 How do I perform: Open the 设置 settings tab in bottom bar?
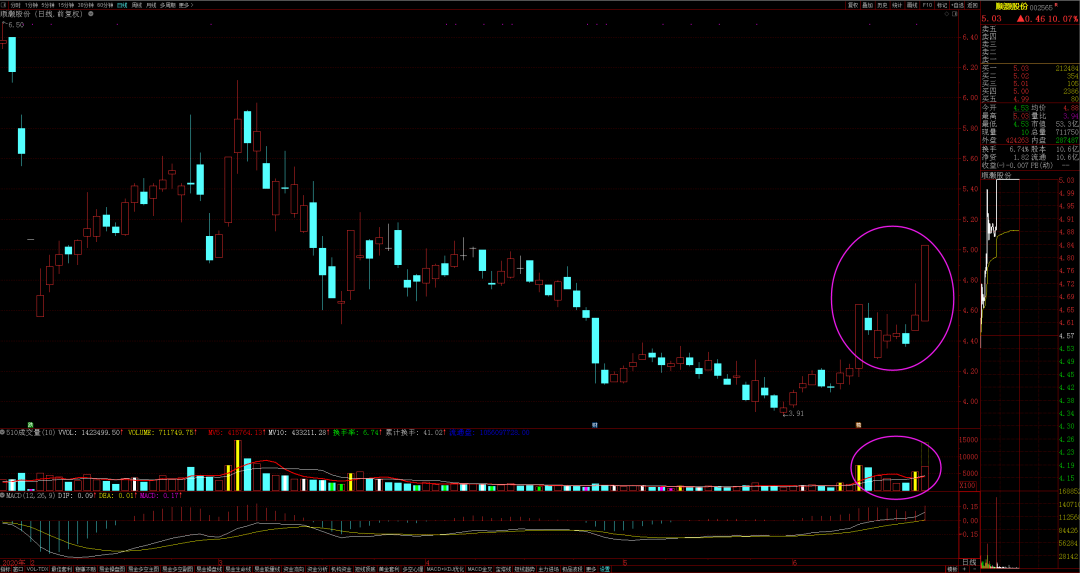pos(604,570)
